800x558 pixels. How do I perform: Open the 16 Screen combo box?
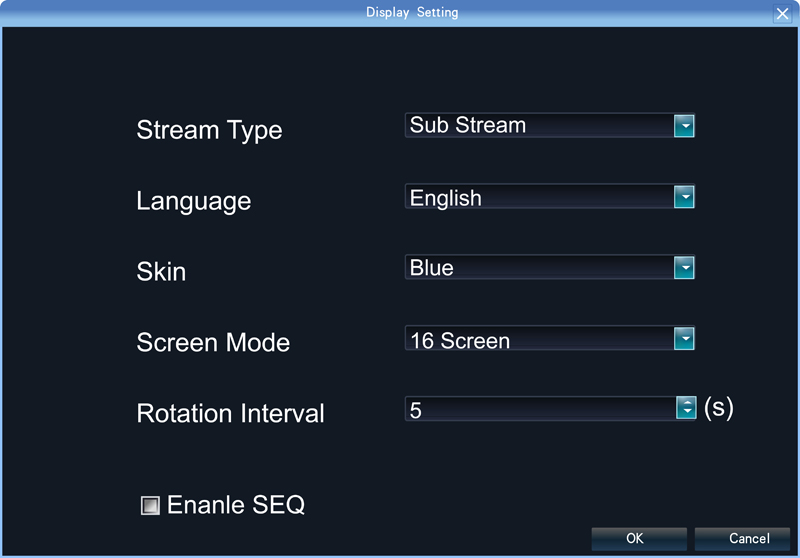click(x=538, y=340)
